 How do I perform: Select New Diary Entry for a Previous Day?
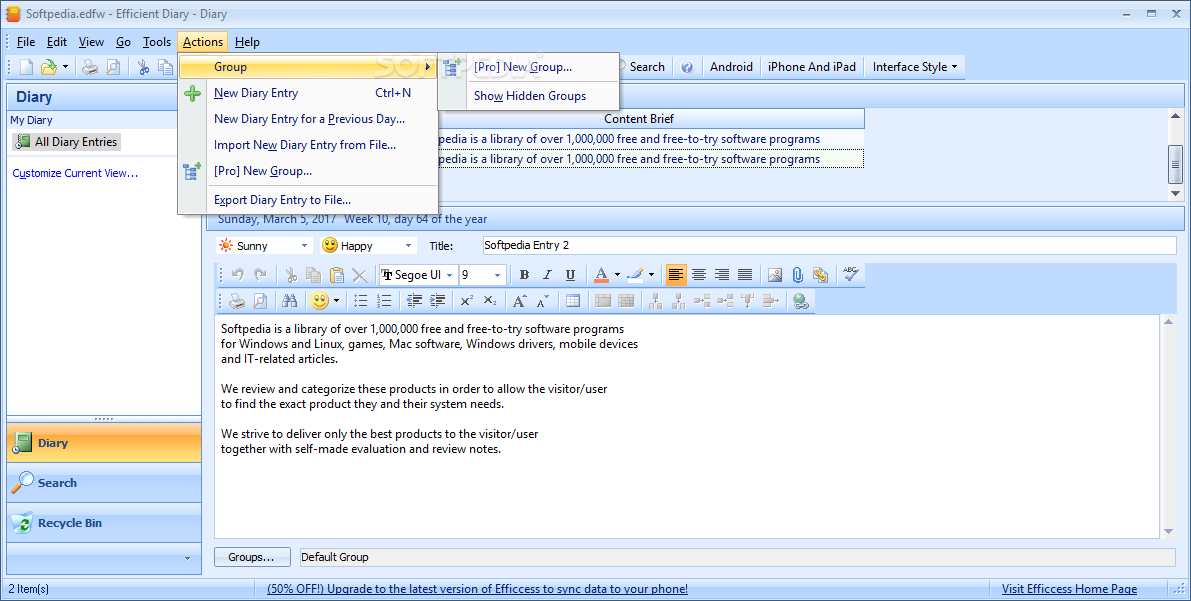click(309, 119)
